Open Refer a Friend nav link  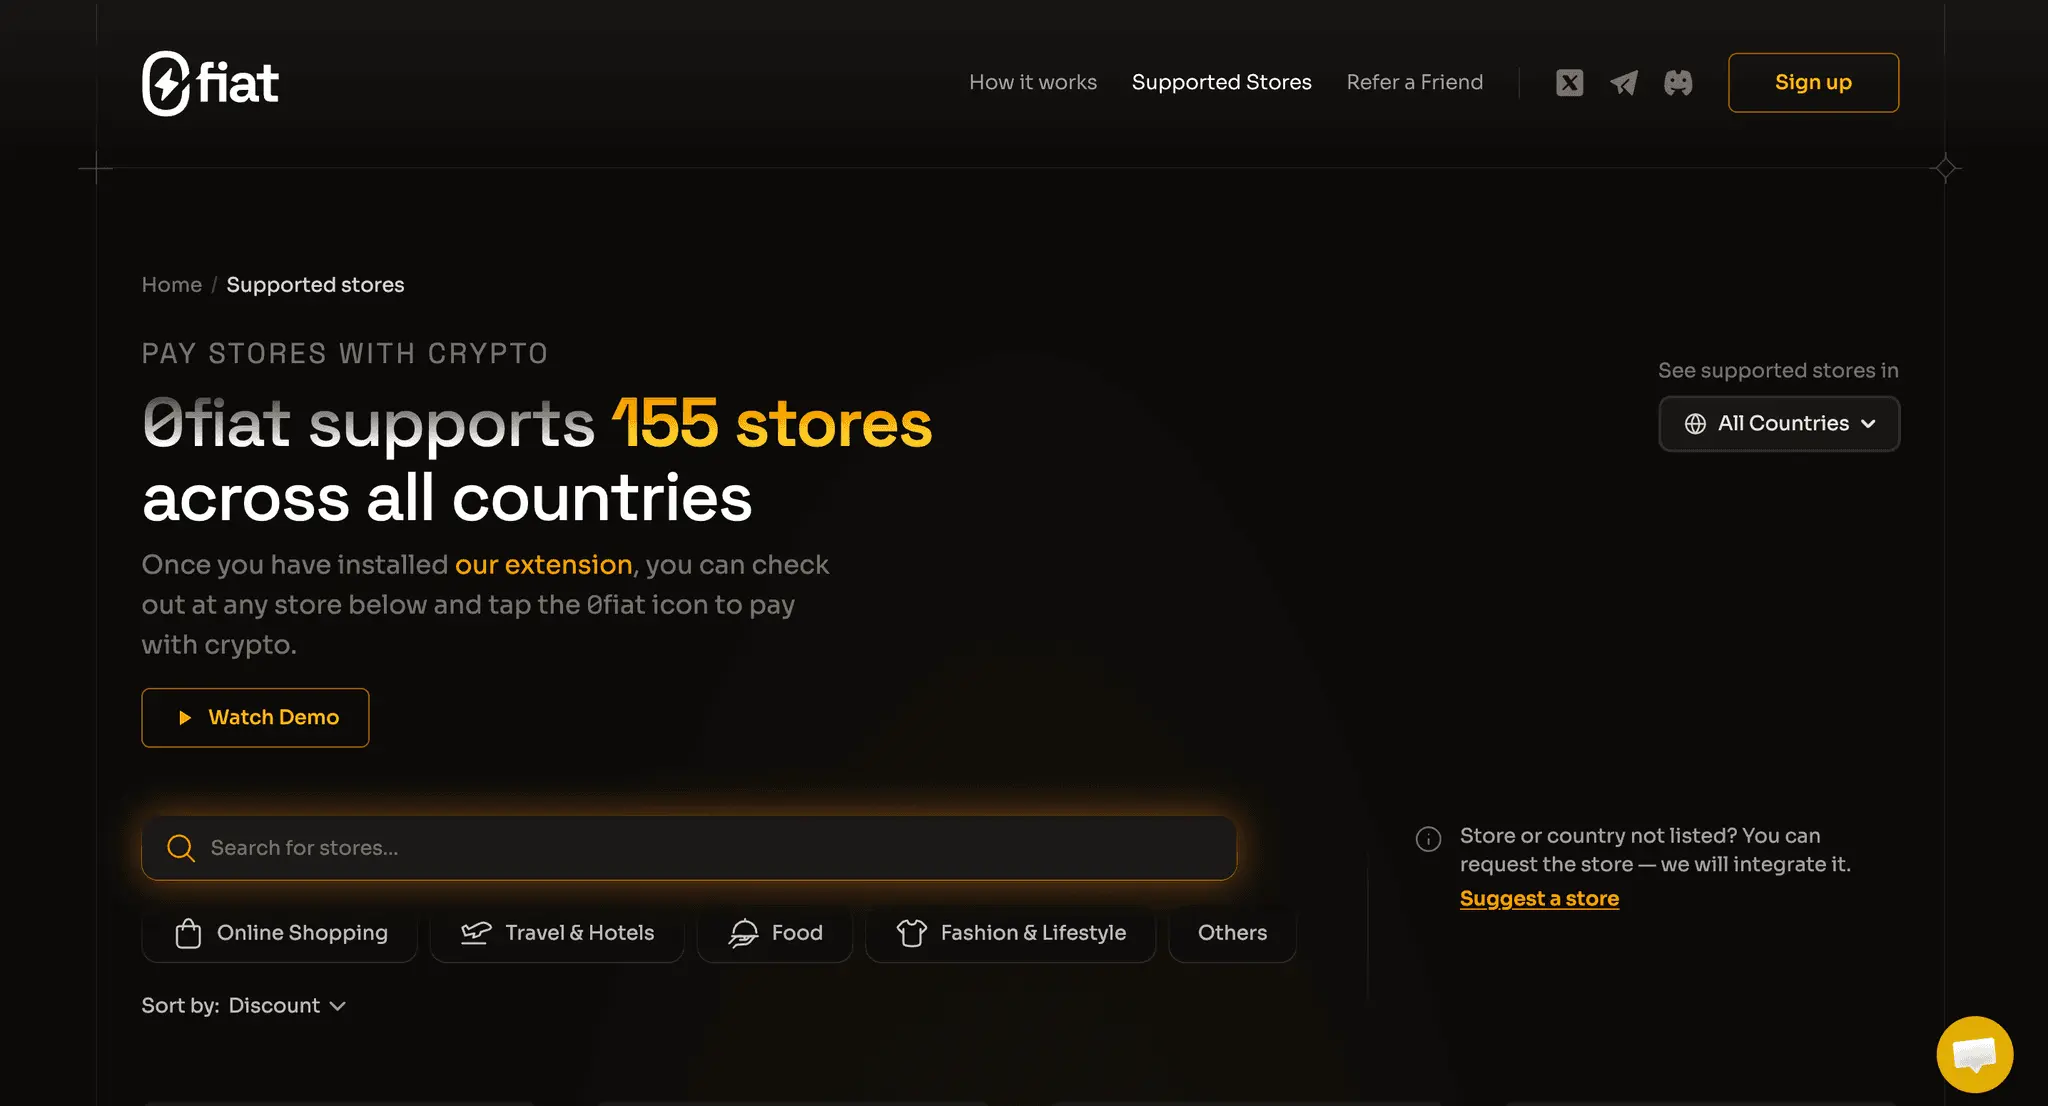1414,82
